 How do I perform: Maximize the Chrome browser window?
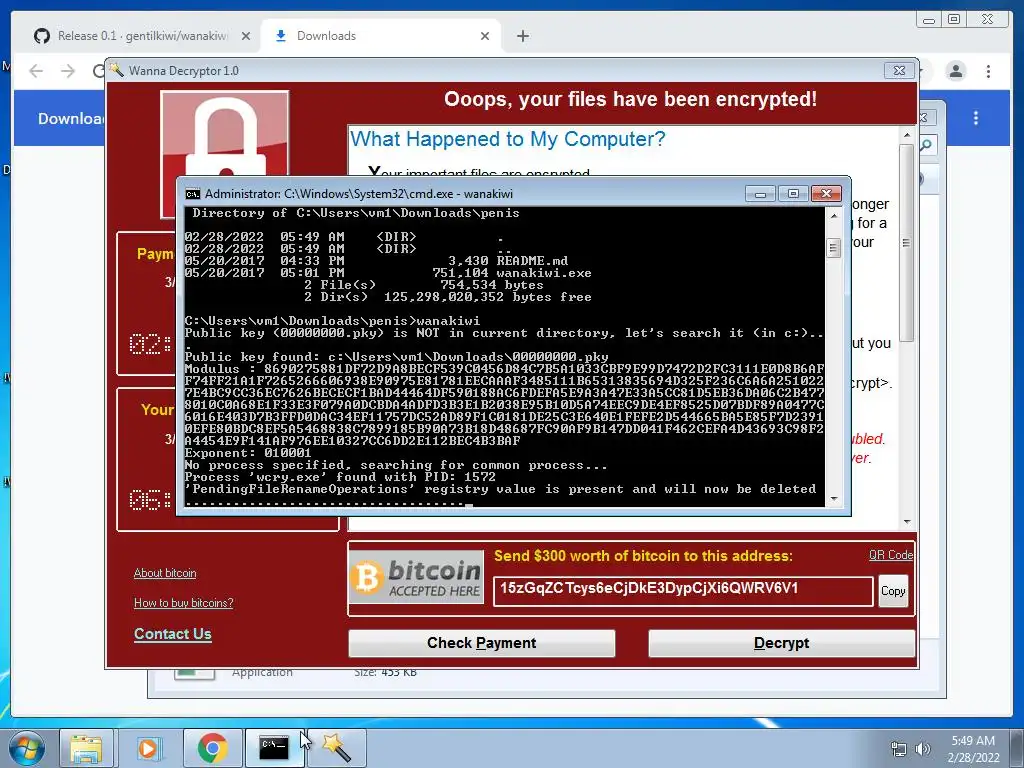coord(954,20)
